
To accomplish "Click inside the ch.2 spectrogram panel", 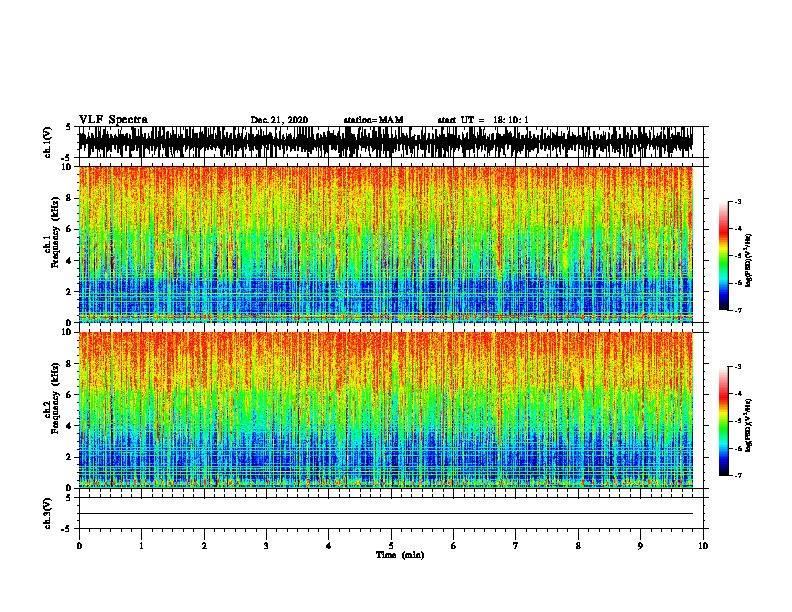I will click(385, 410).
